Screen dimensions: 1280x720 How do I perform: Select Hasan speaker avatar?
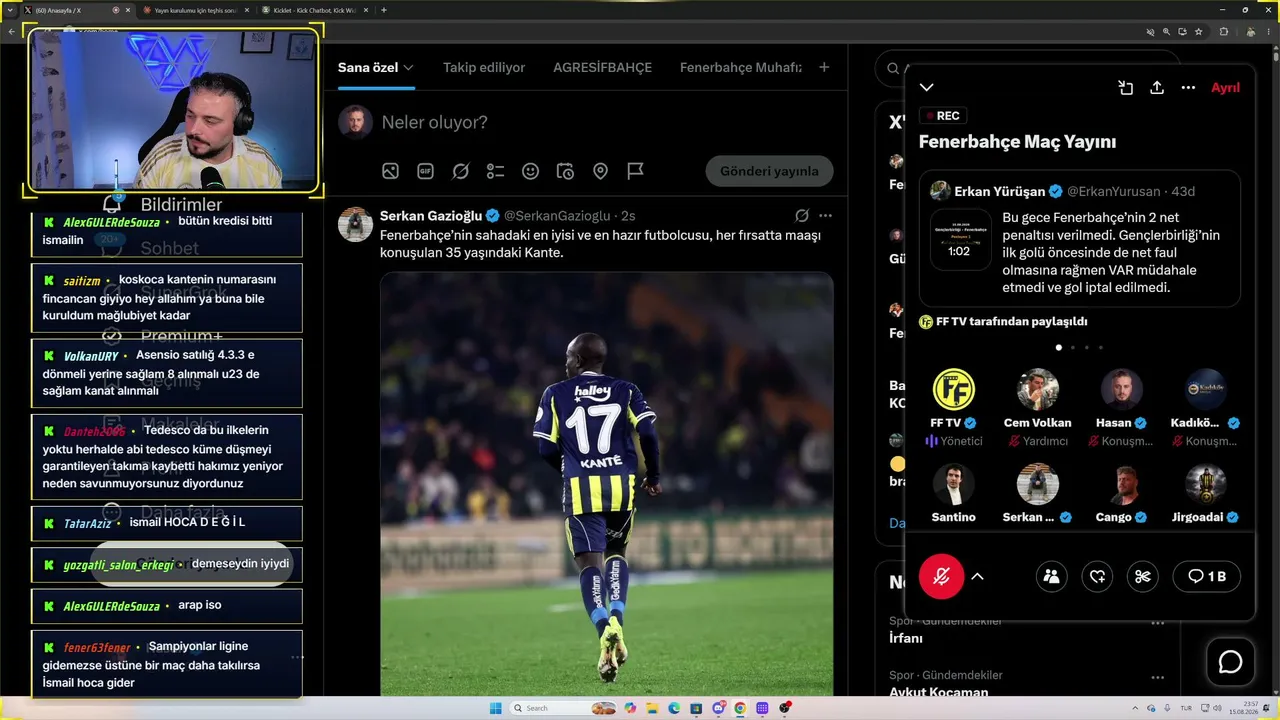tap(1121, 389)
